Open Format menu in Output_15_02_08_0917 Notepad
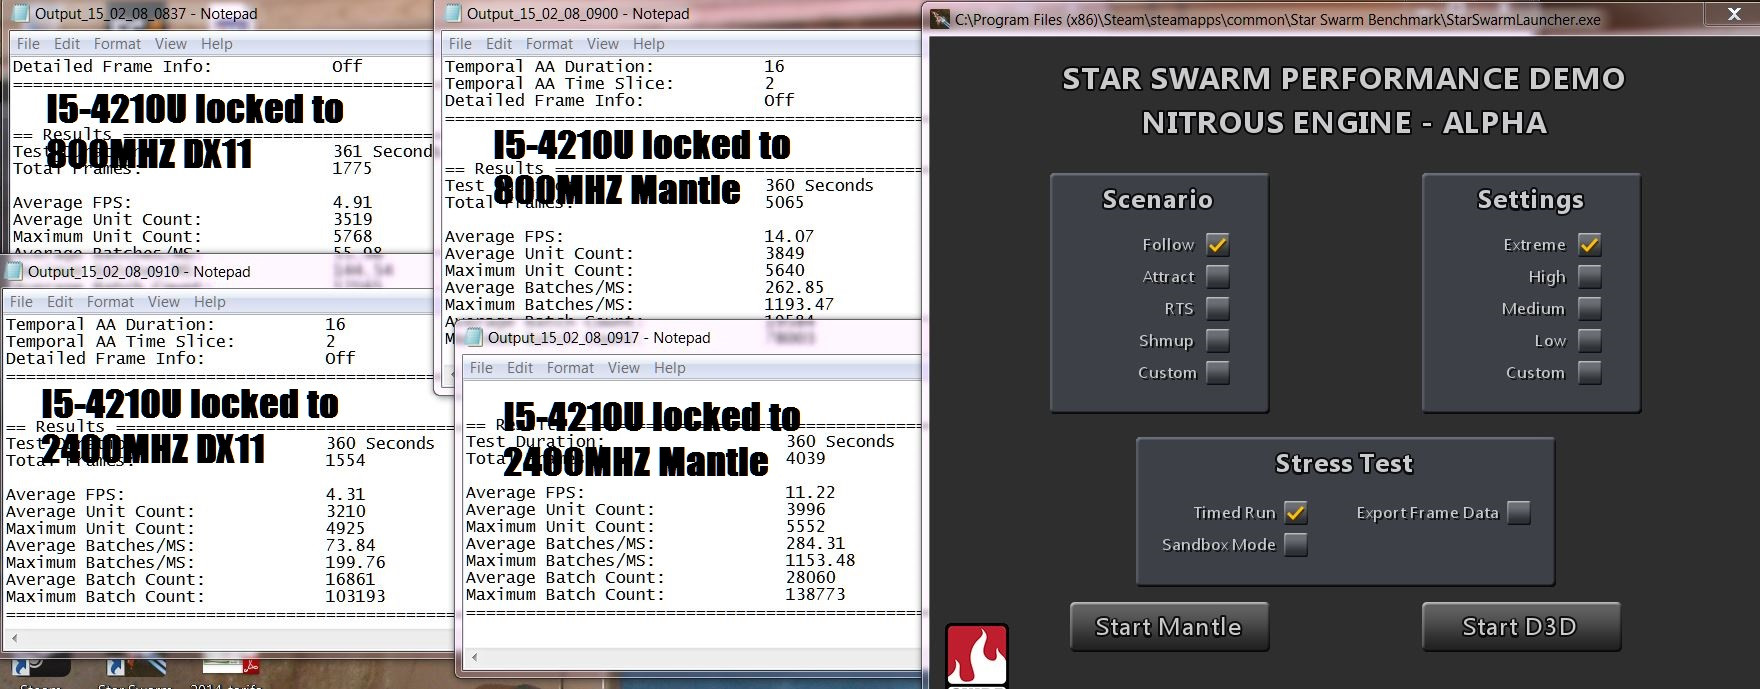 (570, 368)
